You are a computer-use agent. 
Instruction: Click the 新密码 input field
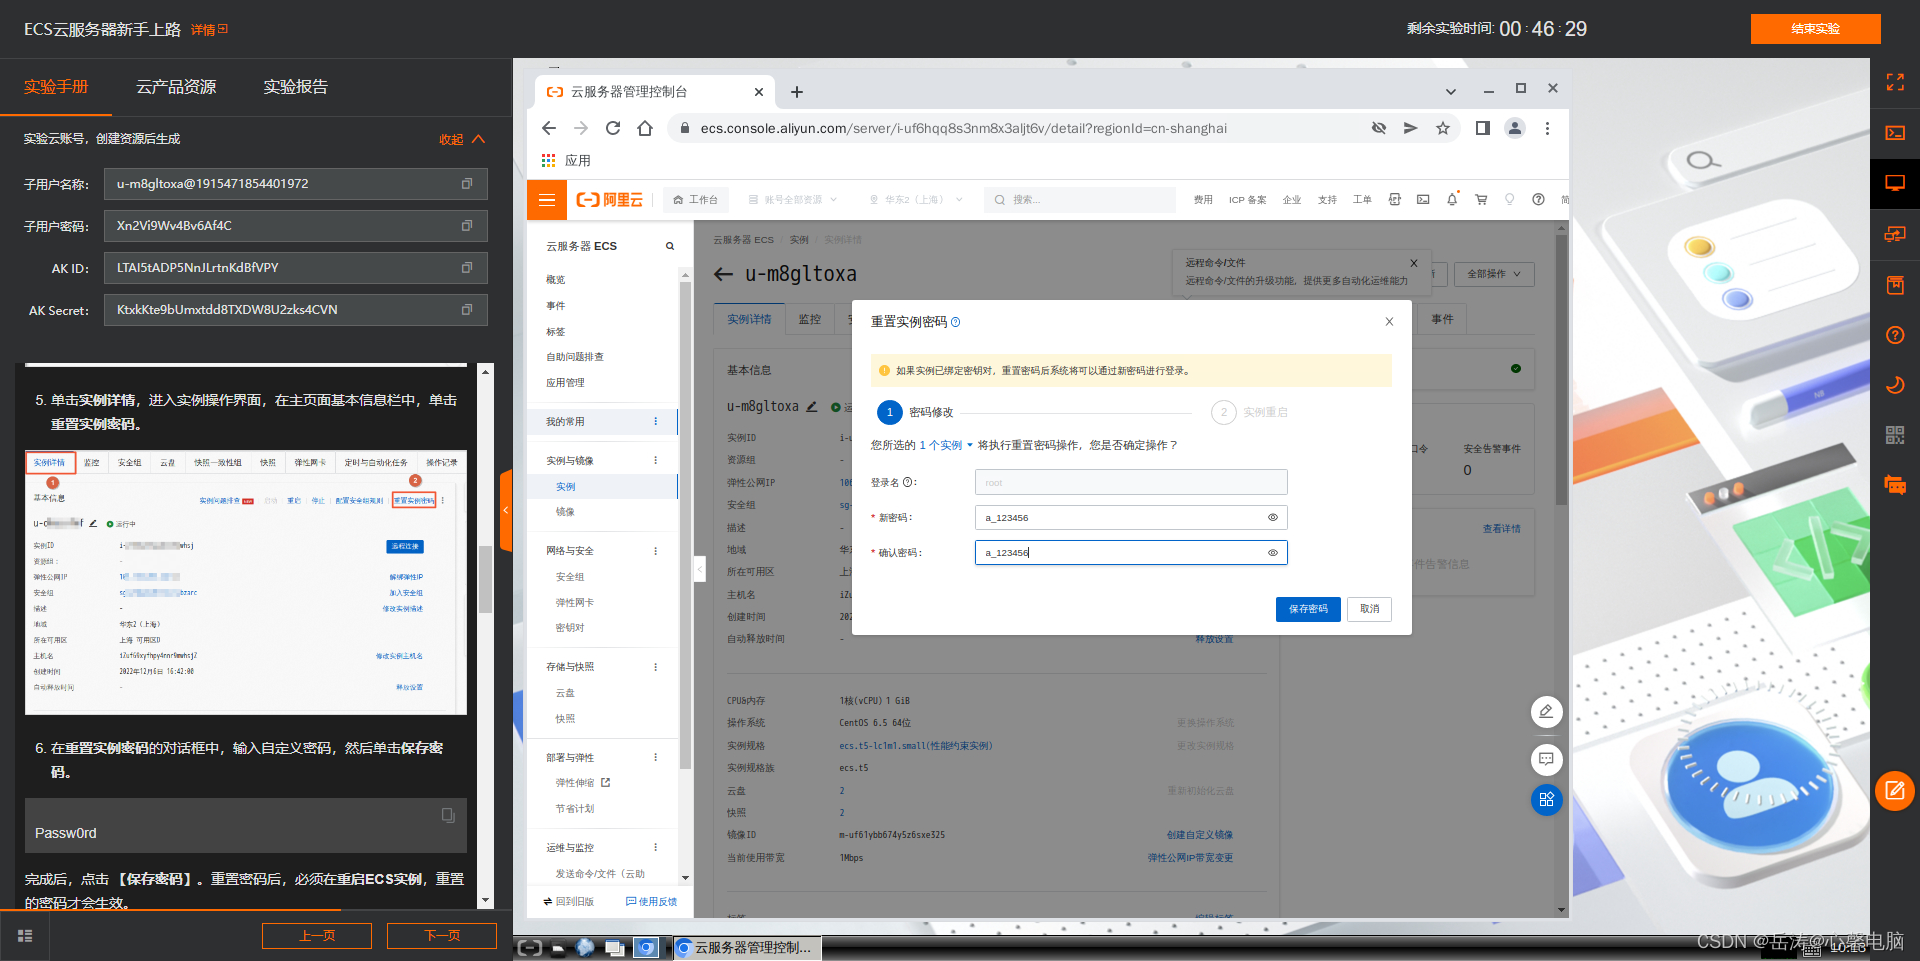pos(1131,518)
